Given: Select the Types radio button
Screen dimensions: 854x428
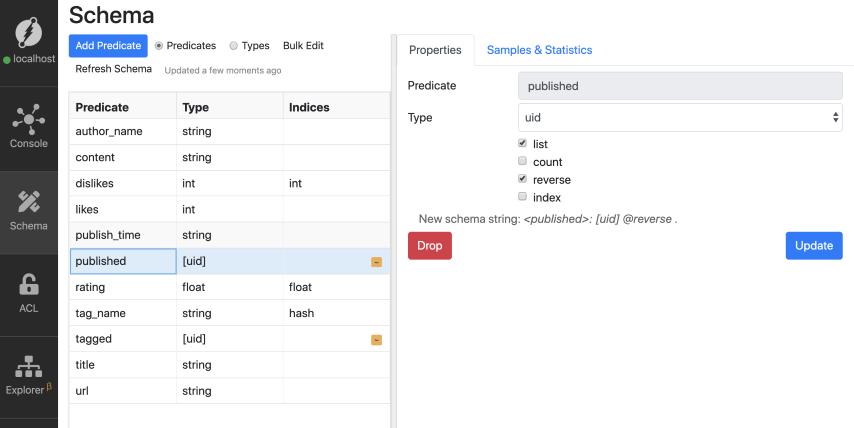Looking at the screenshot, I should (234, 46).
